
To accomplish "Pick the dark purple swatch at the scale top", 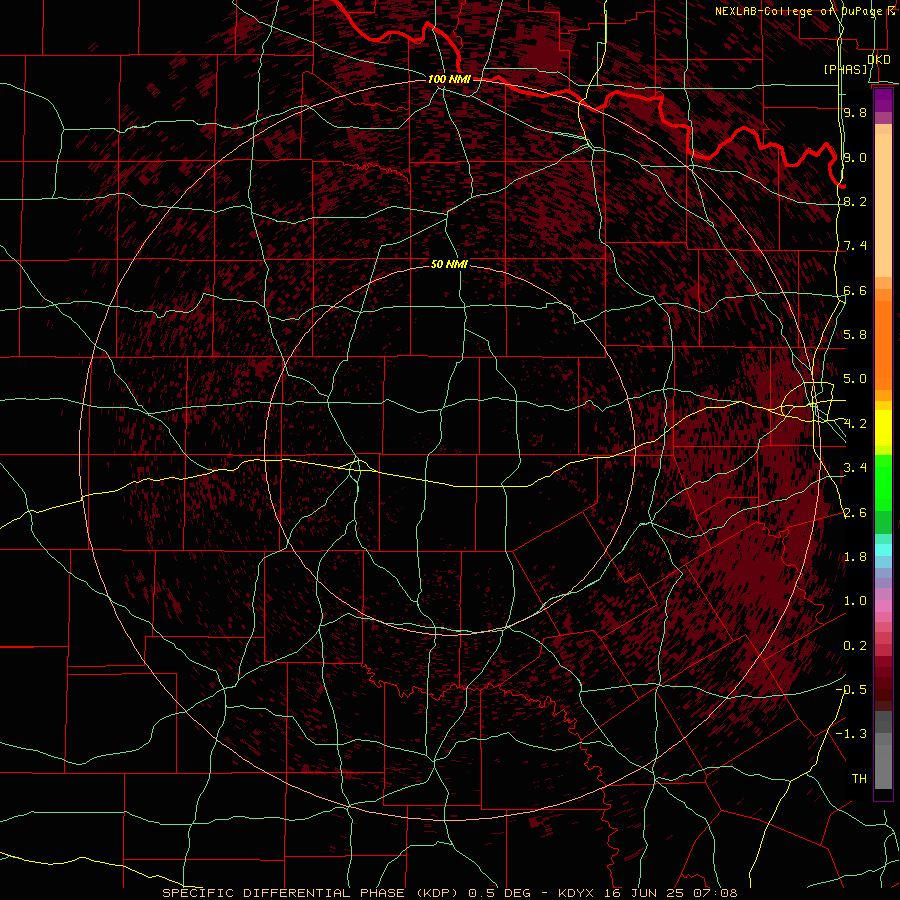I will click(x=883, y=98).
